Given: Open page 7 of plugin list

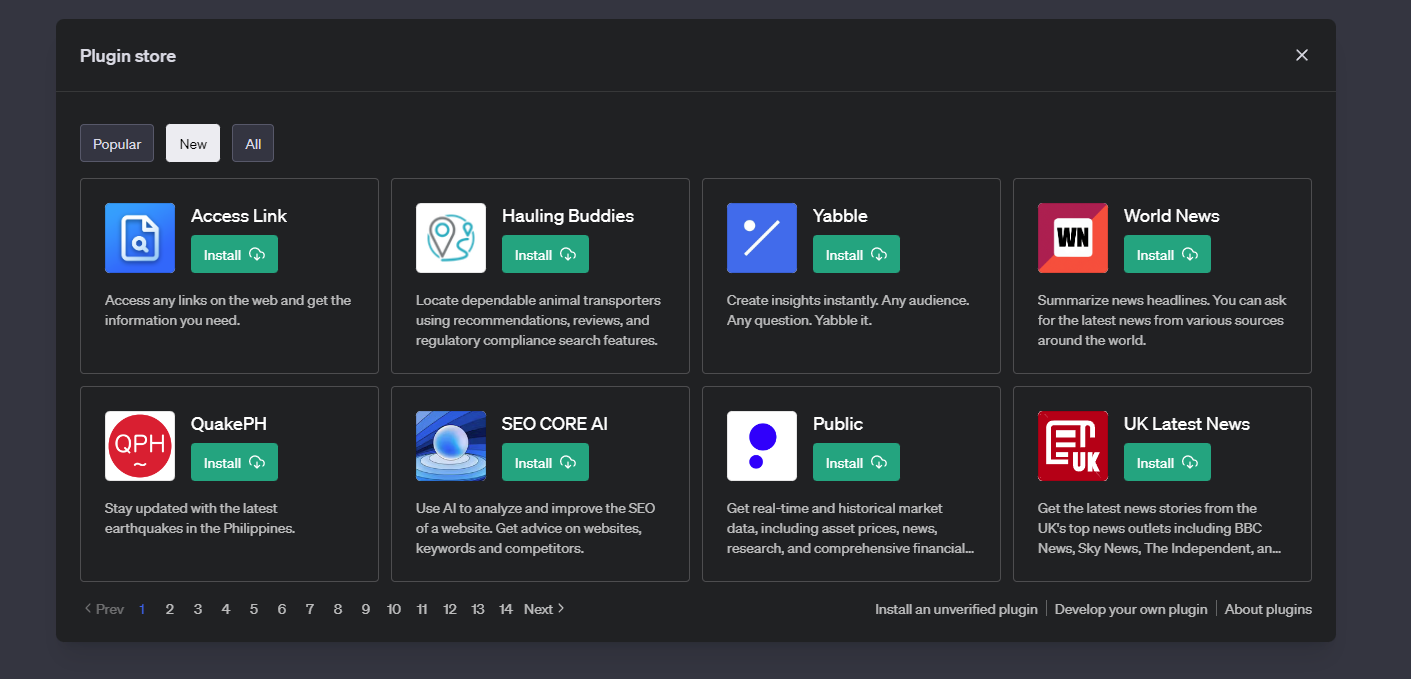Looking at the screenshot, I should (310, 609).
